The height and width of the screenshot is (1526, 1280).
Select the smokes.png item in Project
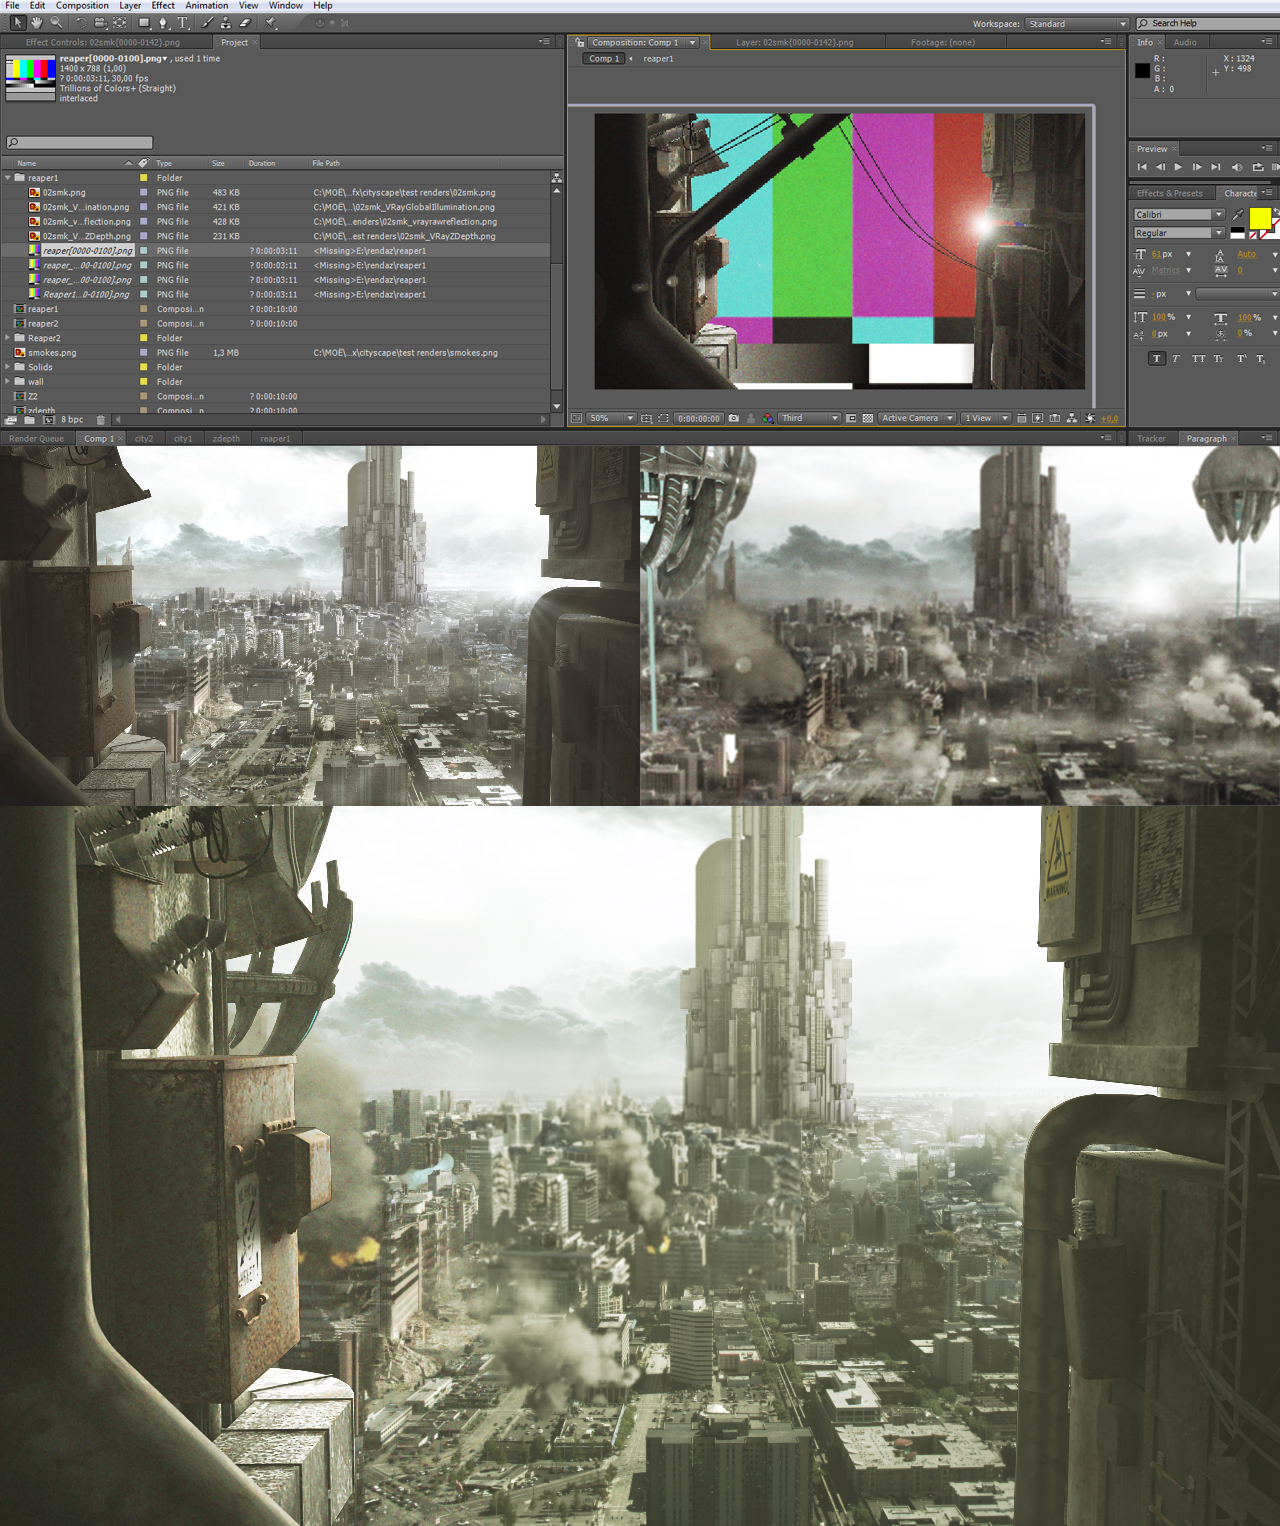click(x=52, y=353)
